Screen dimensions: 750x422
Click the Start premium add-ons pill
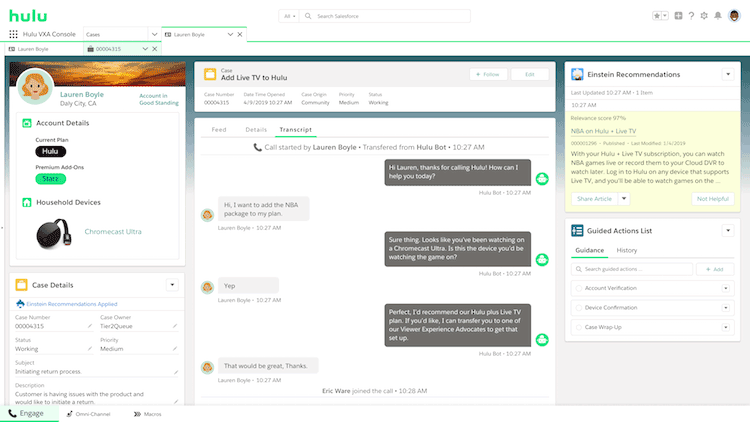click(x=49, y=179)
